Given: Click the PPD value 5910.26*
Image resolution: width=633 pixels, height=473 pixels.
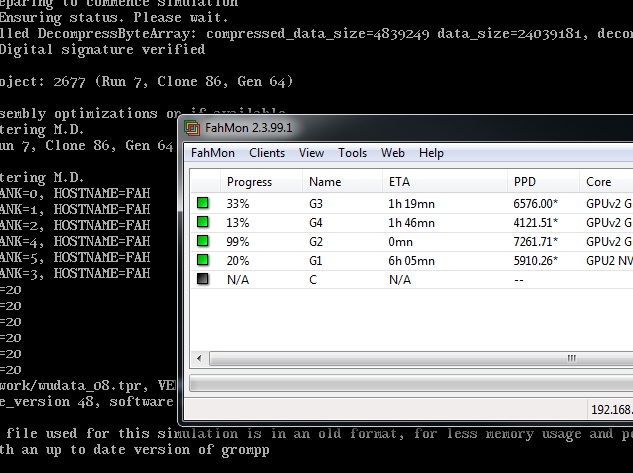Looking at the screenshot, I should (x=535, y=261).
